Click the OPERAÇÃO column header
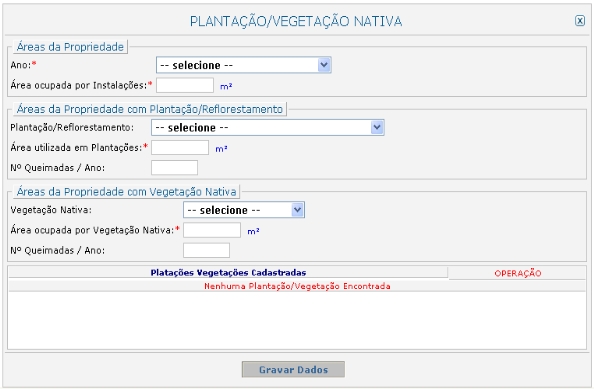Image resolution: width=594 pixels, height=389 pixels. coord(517,273)
